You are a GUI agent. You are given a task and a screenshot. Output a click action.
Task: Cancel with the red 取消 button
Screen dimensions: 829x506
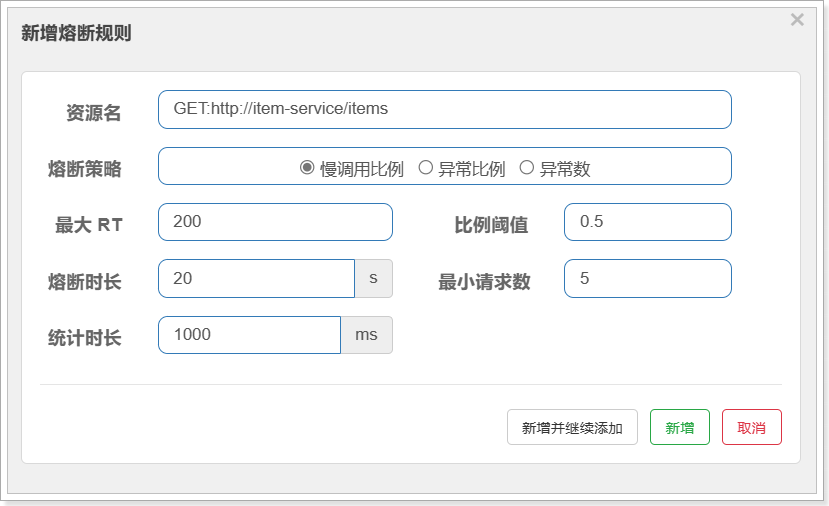(751, 427)
